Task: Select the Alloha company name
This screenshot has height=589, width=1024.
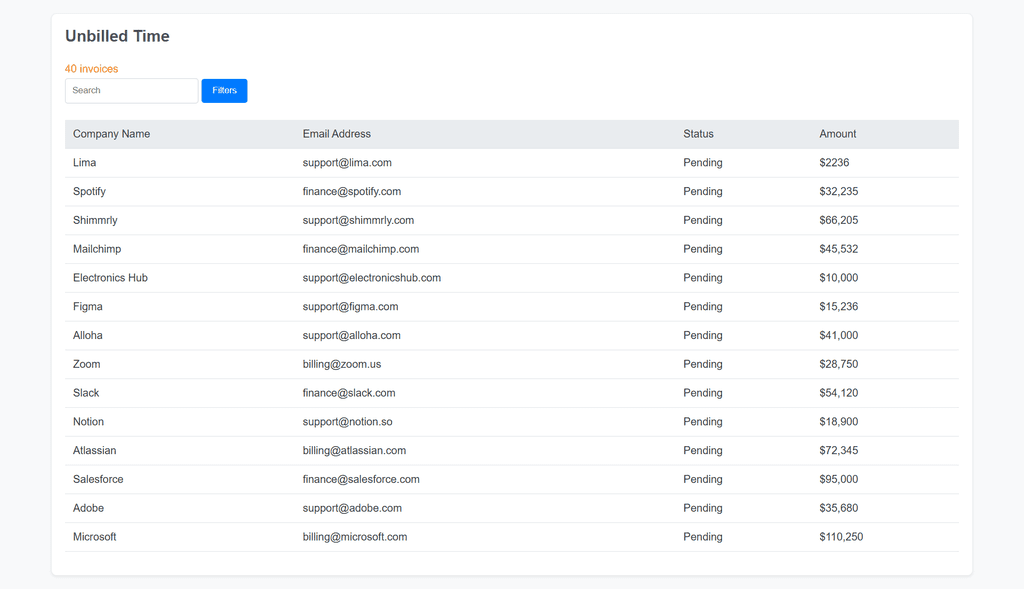Action: 88,335
